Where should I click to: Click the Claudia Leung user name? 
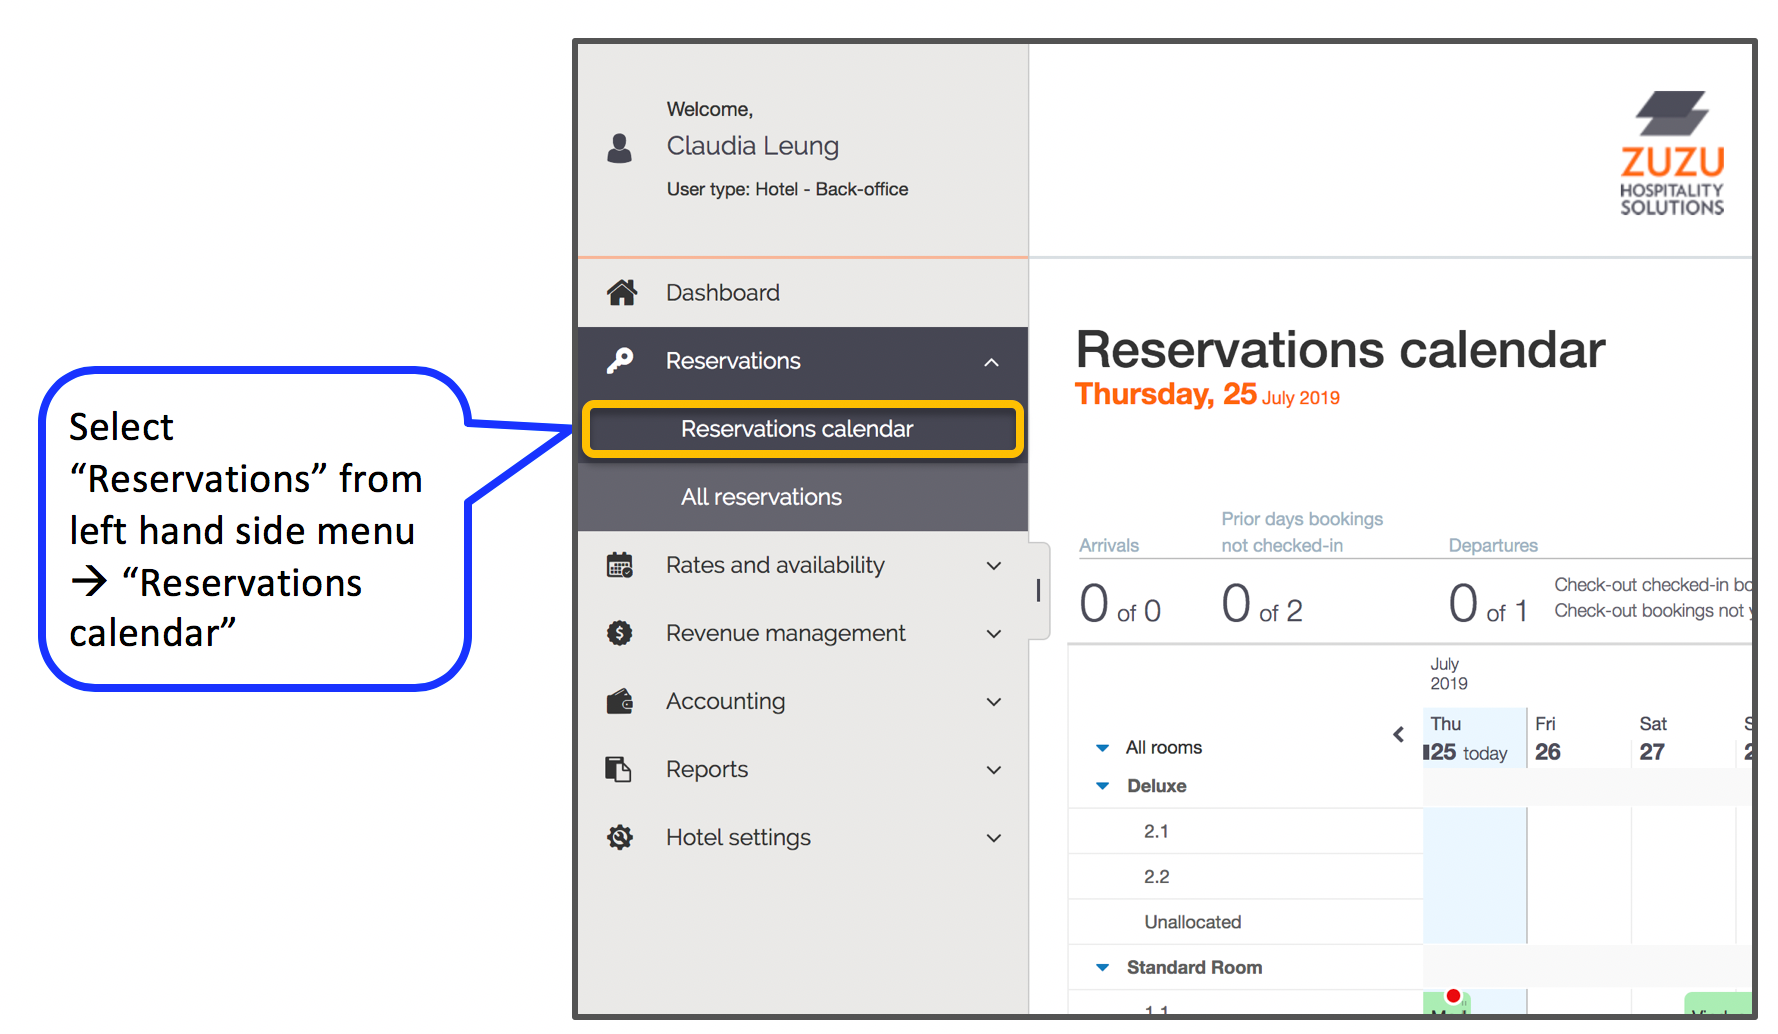pyautogui.click(x=752, y=146)
